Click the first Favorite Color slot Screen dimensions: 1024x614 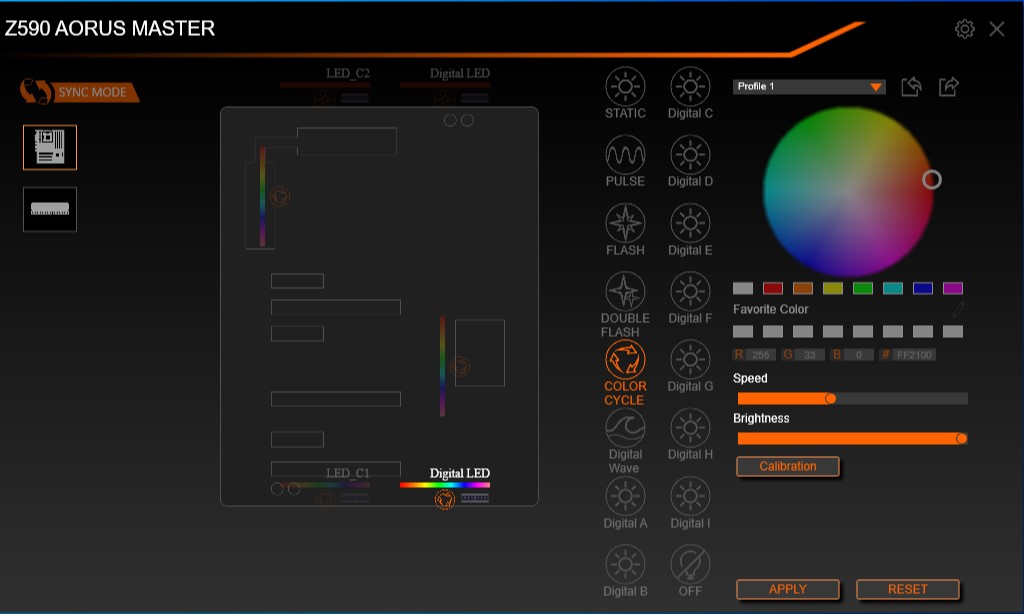coord(743,331)
